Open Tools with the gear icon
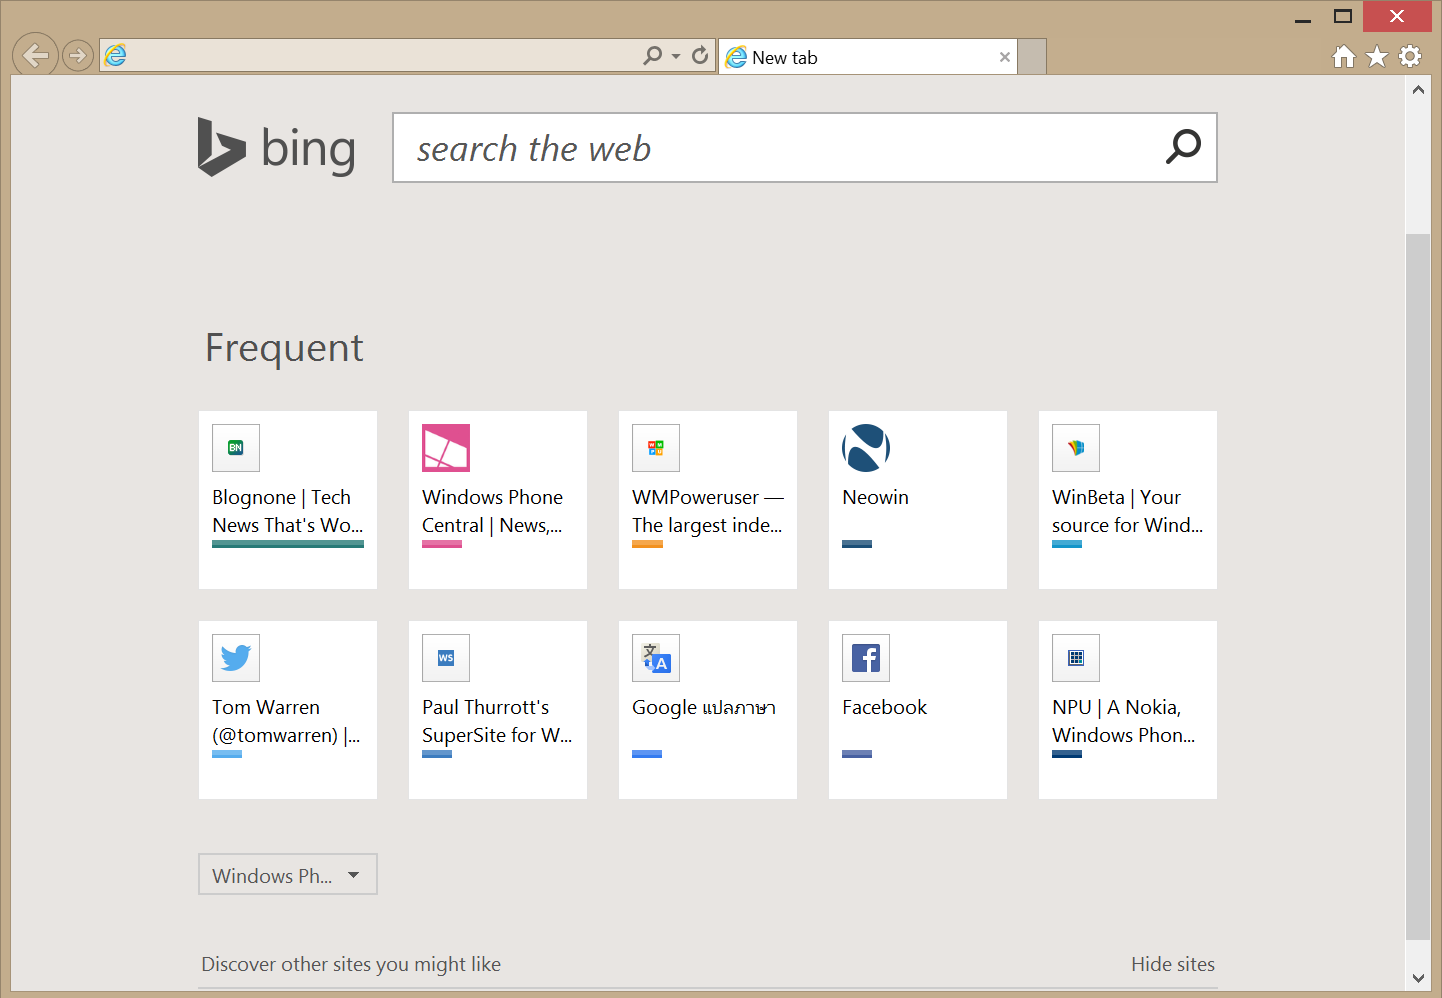1442x998 pixels. click(x=1410, y=56)
